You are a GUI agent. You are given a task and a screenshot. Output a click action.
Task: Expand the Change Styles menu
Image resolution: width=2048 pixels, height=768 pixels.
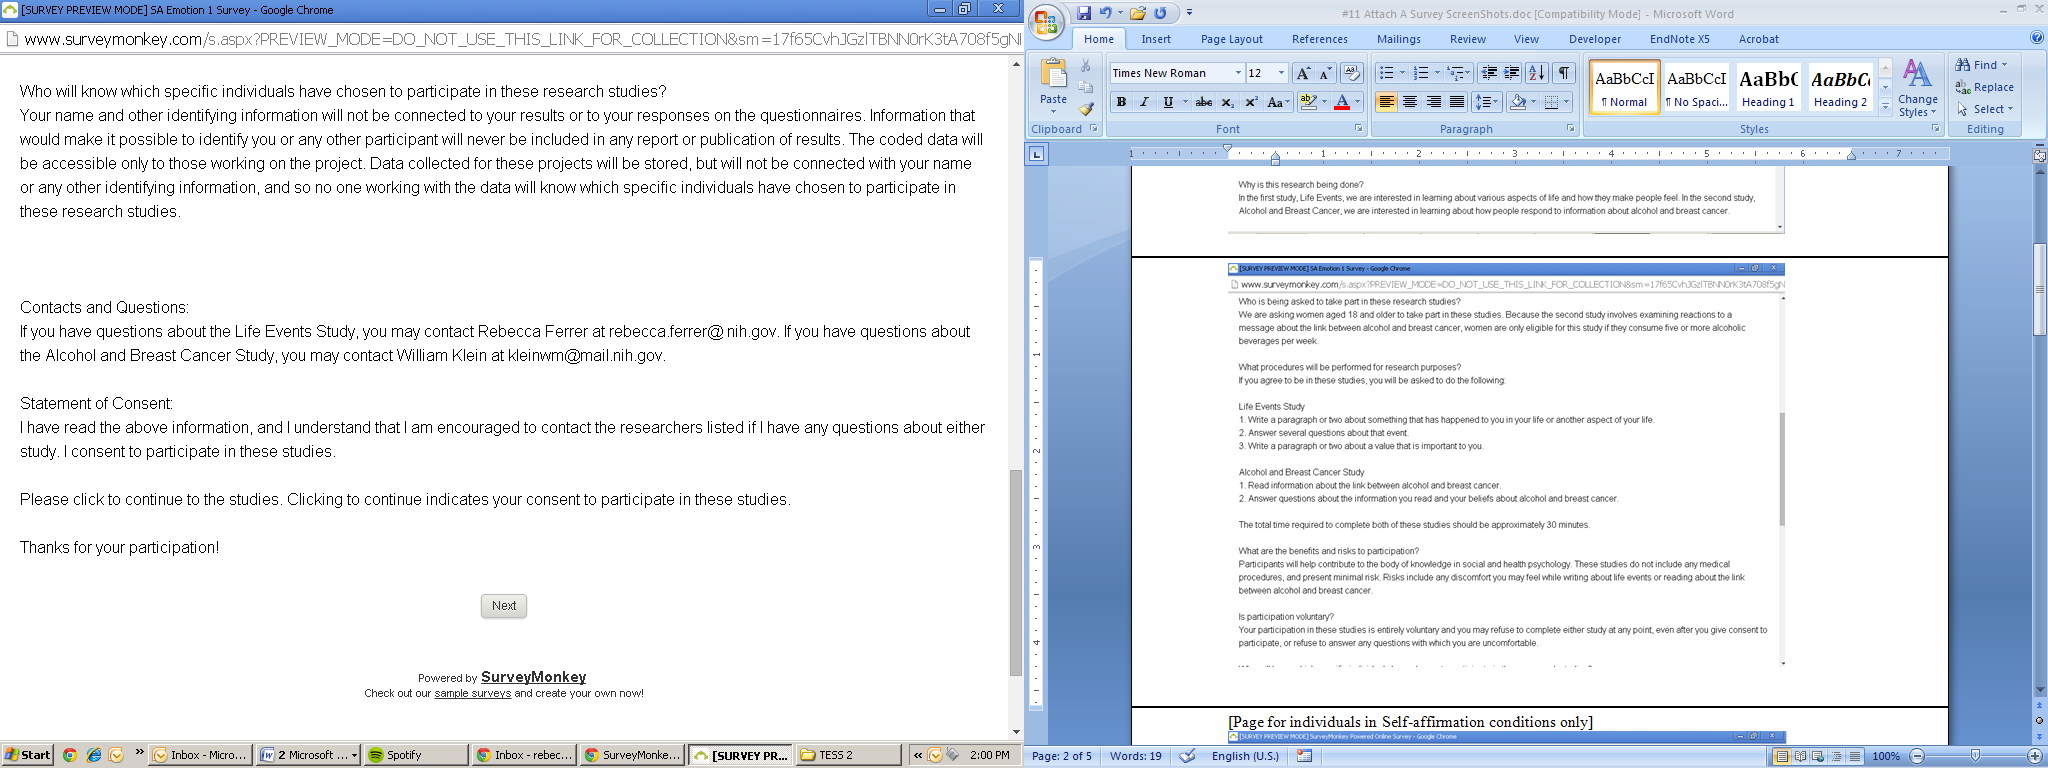pos(1917,88)
